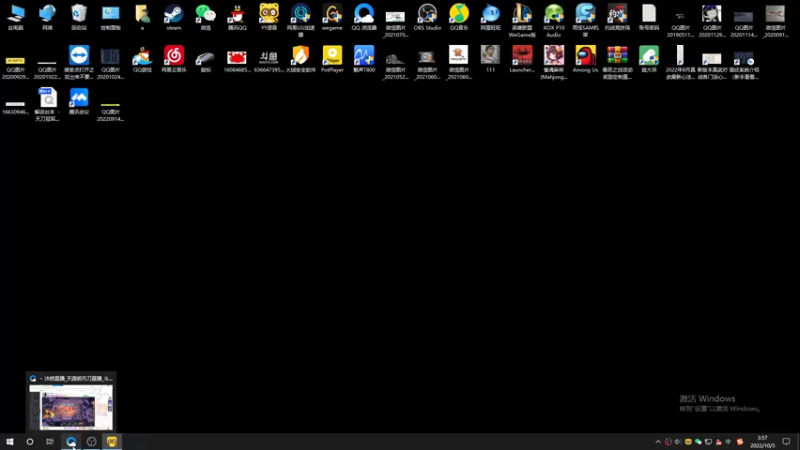This screenshot has height=450, width=800.
Task: Click the QQ Browser taskbar button
Action: point(71,441)
